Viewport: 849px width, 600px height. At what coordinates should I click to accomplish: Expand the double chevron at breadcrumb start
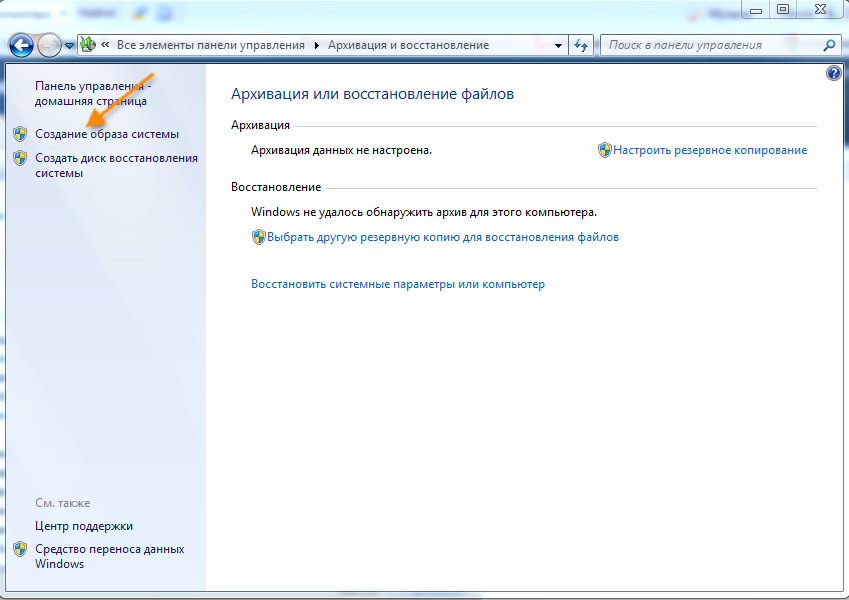point(105,45)
